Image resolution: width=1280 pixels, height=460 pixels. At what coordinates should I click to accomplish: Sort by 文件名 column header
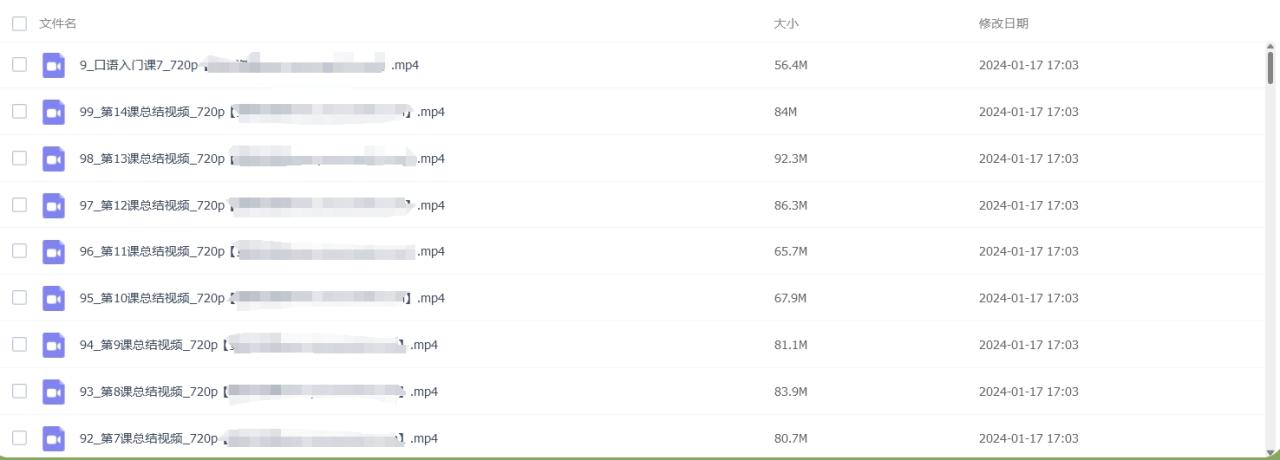pyautogui.click(x=58, y=23)
